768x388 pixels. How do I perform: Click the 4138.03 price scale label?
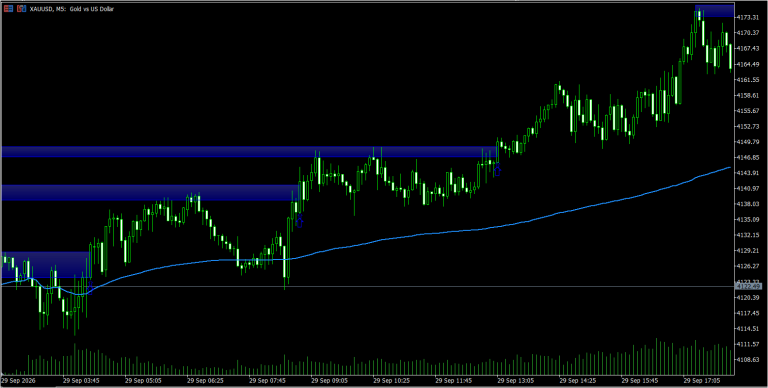748,204
